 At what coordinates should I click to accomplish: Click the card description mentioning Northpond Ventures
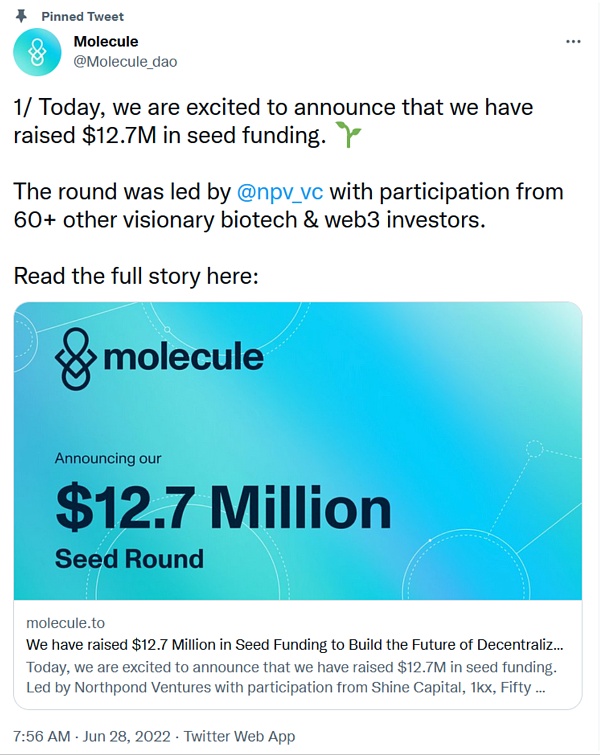coord(291,677)
